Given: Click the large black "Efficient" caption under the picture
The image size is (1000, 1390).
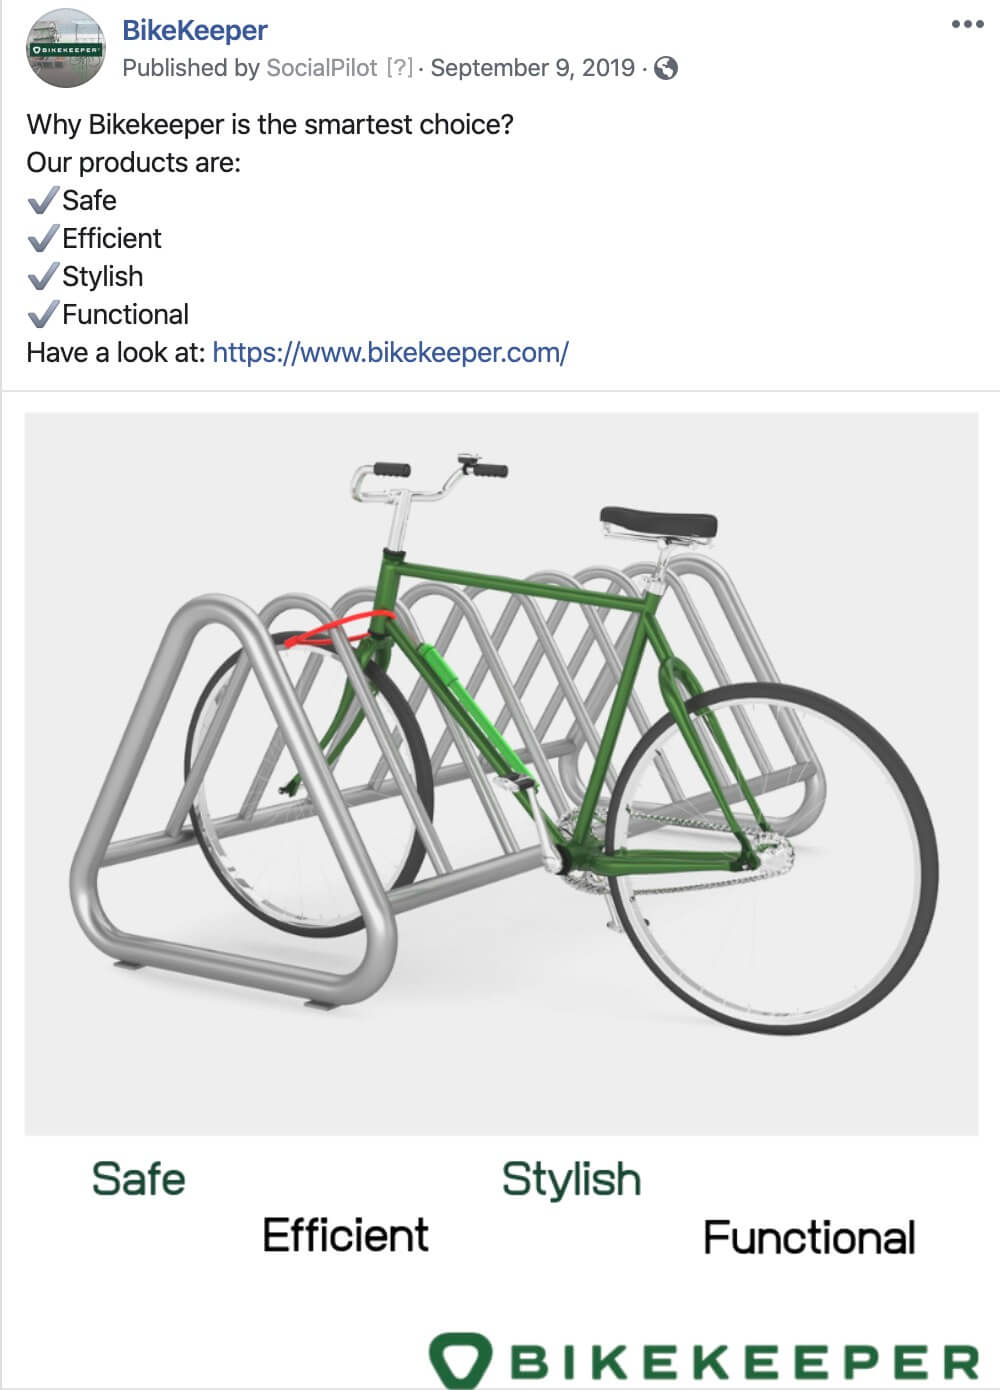Looking at the screenshot, I should coord(345,1235).
